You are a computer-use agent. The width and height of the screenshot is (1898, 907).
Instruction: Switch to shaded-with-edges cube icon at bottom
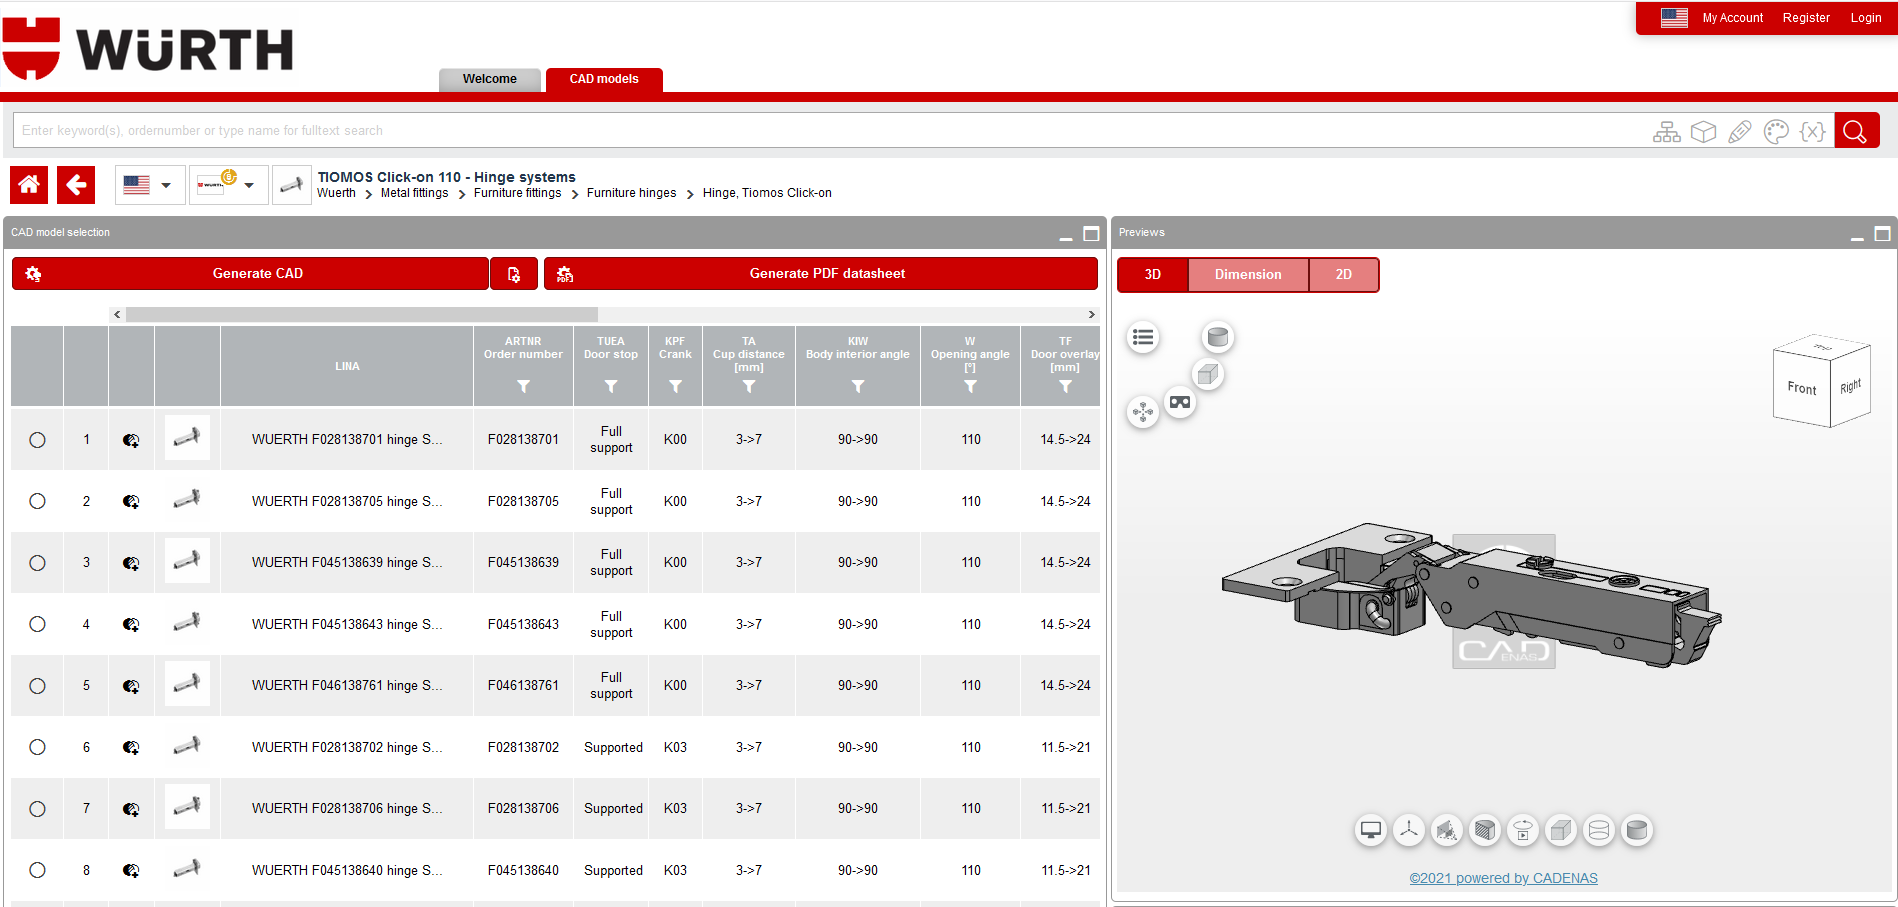pyautogui.click(x=1561, y=830)
